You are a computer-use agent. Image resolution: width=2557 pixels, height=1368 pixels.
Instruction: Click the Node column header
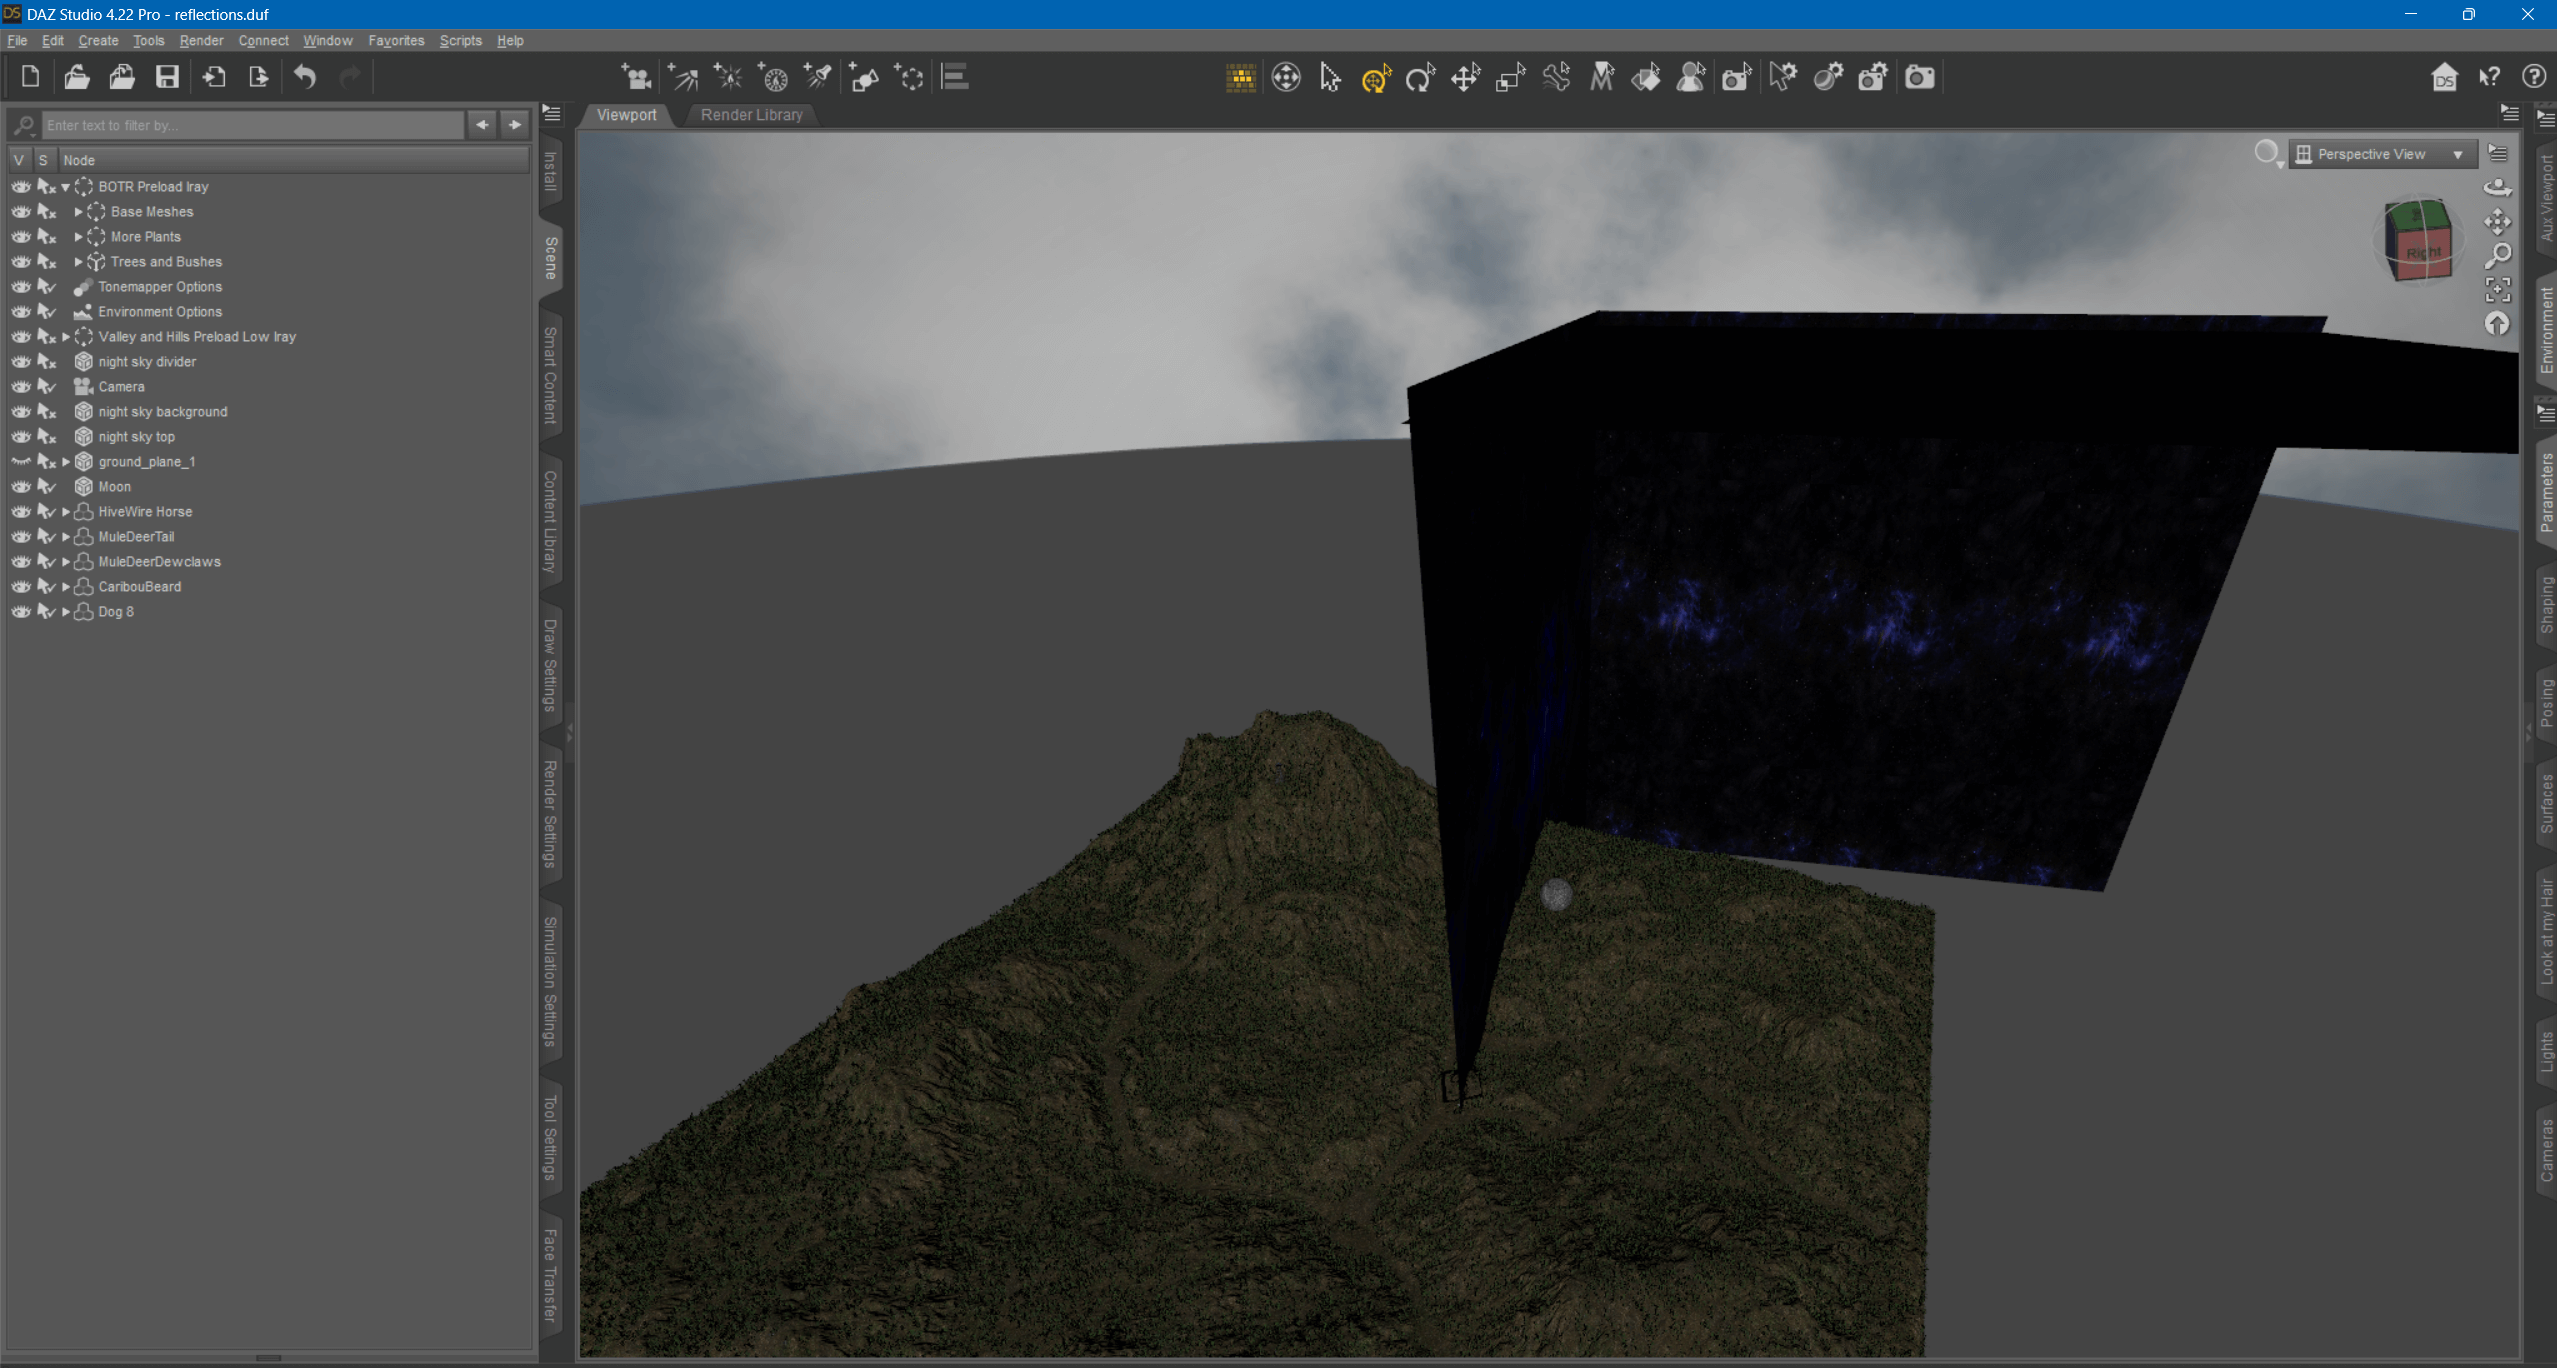293,160
